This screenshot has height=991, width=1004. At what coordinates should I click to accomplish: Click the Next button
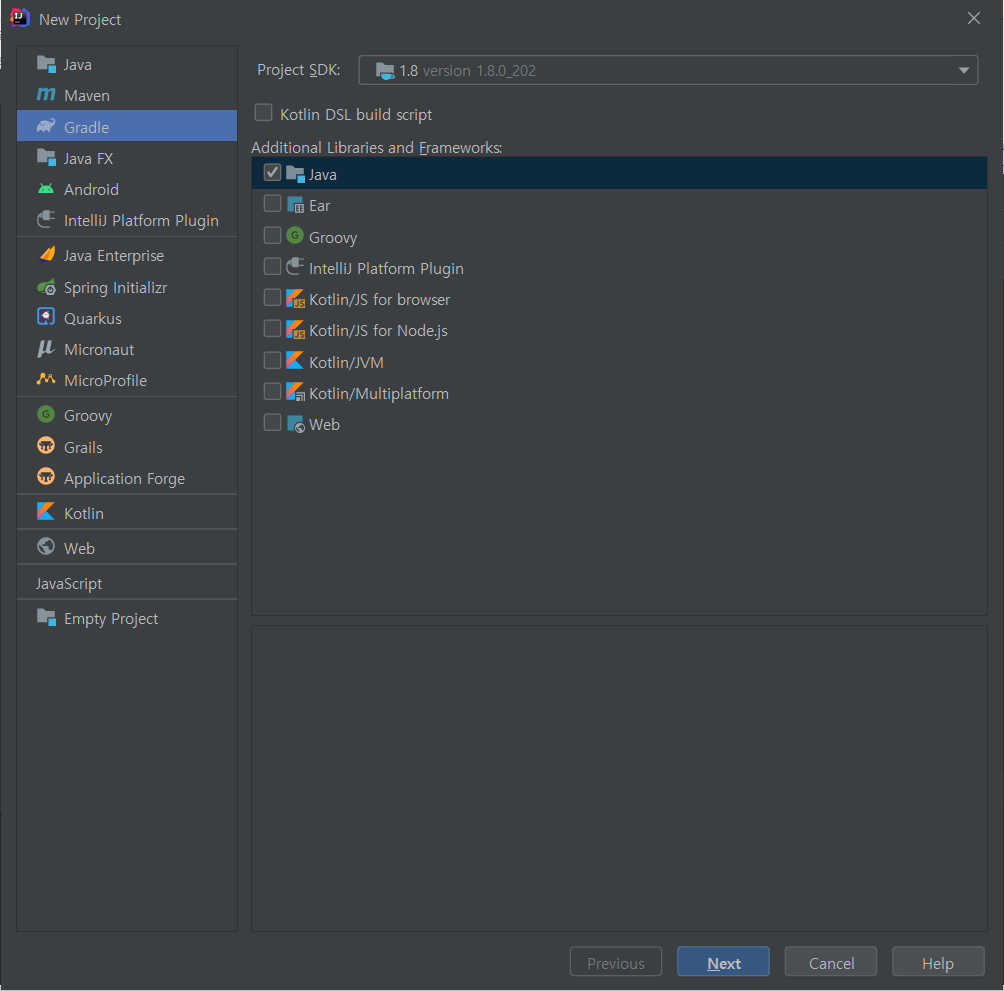click(x=724, y=962)
